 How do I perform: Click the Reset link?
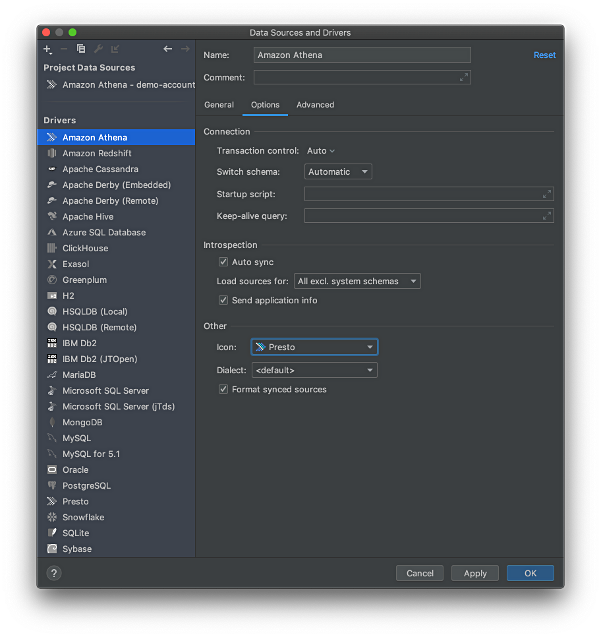point(545,55)
